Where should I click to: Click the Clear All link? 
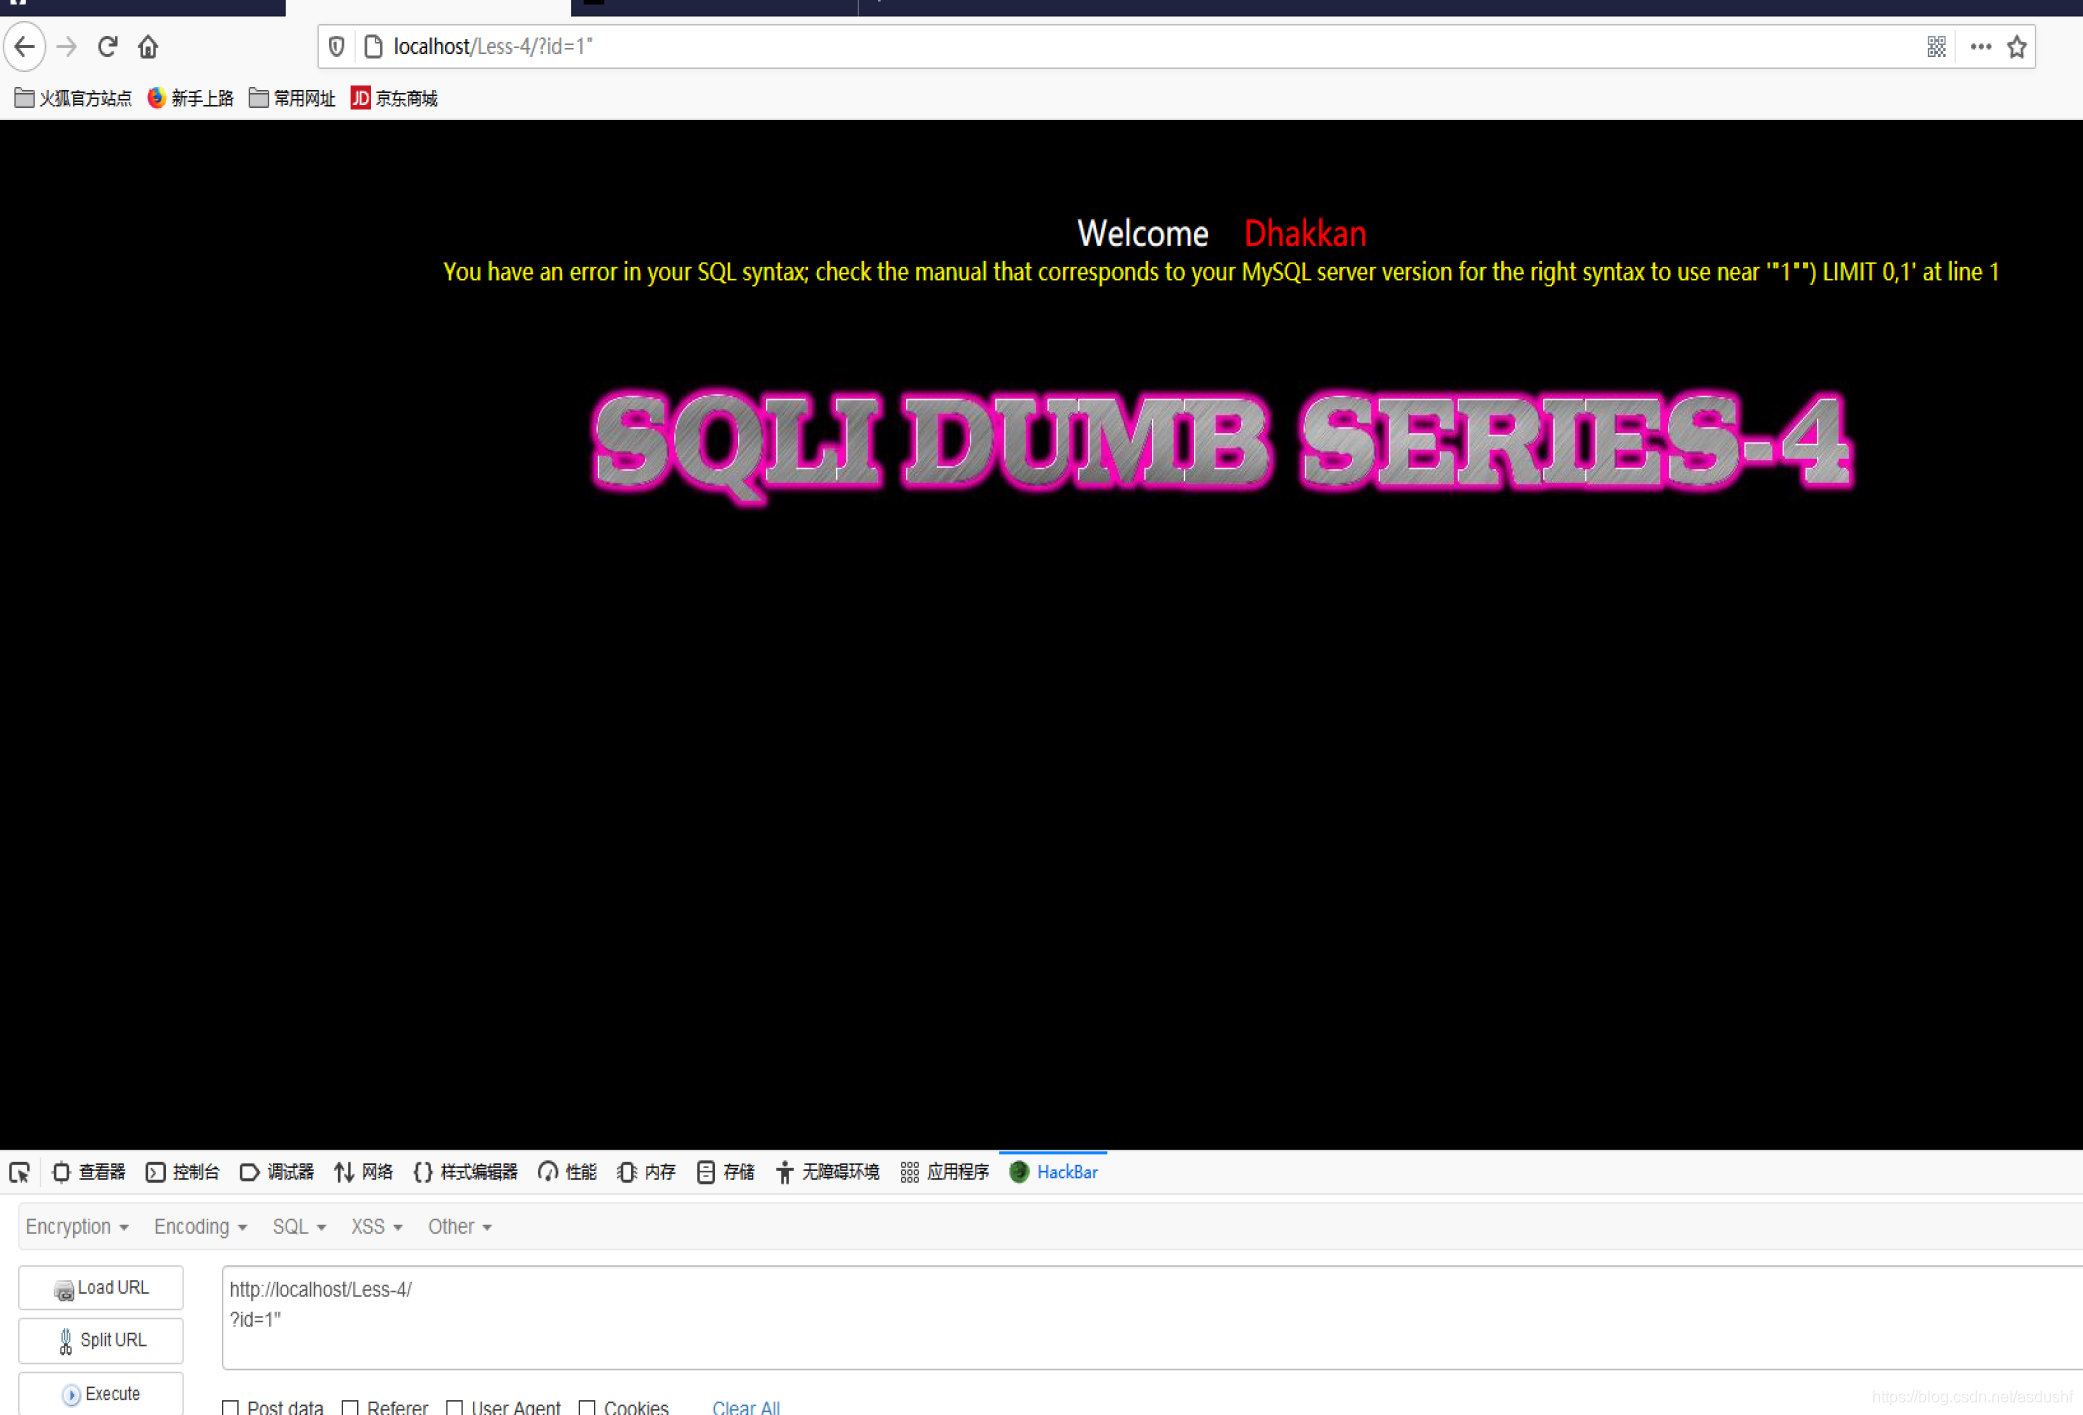click(745, 1407)
